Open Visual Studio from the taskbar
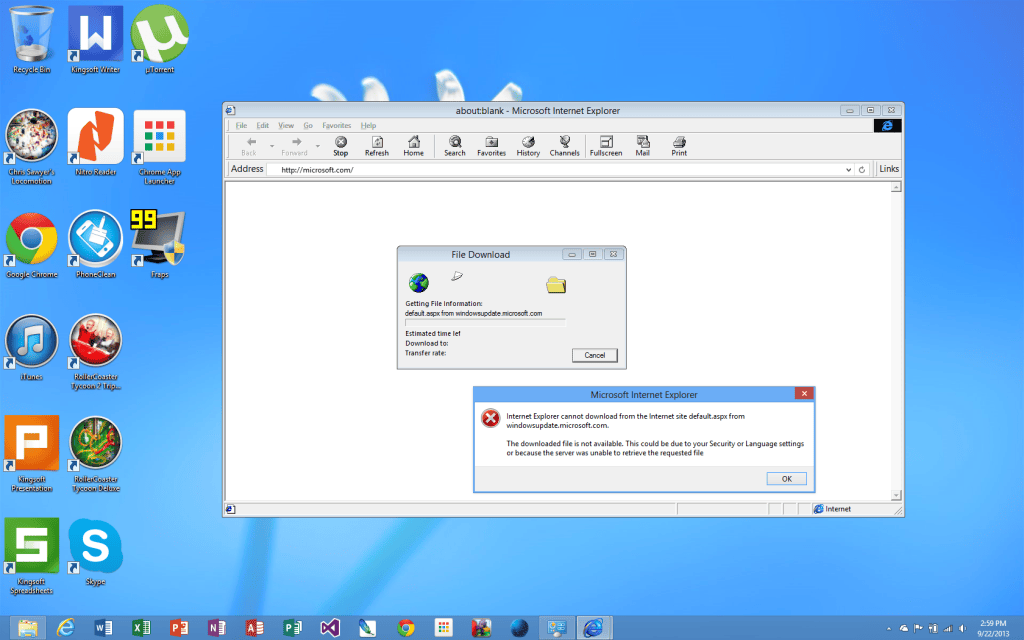1024x640 pixels. pyautogui.click(x=330, y=628)
